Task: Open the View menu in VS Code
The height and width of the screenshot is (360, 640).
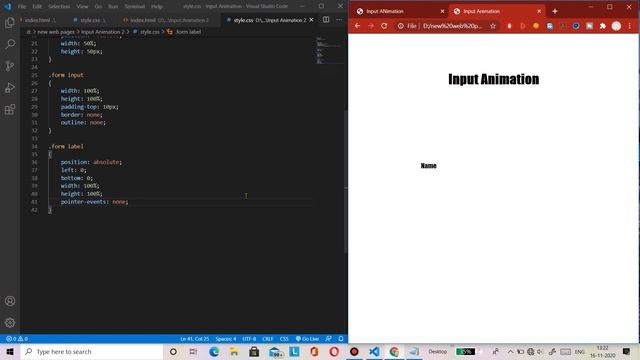Action: (82, 7)
